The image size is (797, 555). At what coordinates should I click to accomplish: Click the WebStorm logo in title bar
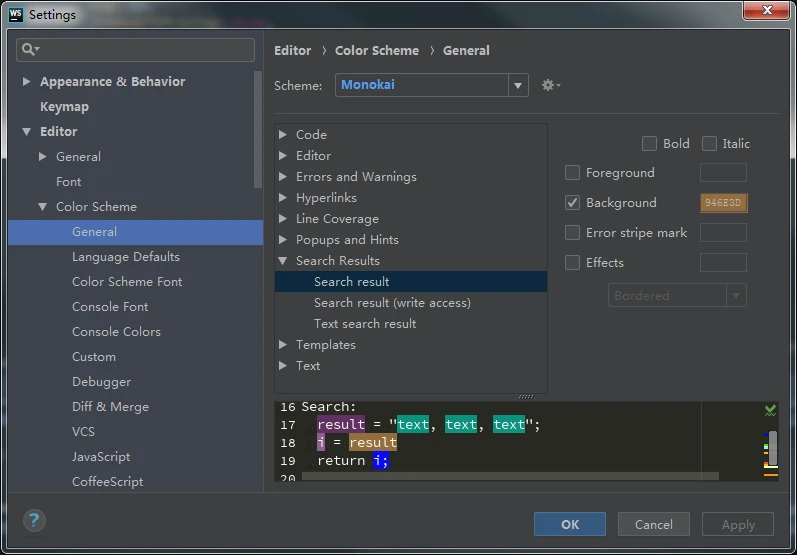tap(15, 14)
